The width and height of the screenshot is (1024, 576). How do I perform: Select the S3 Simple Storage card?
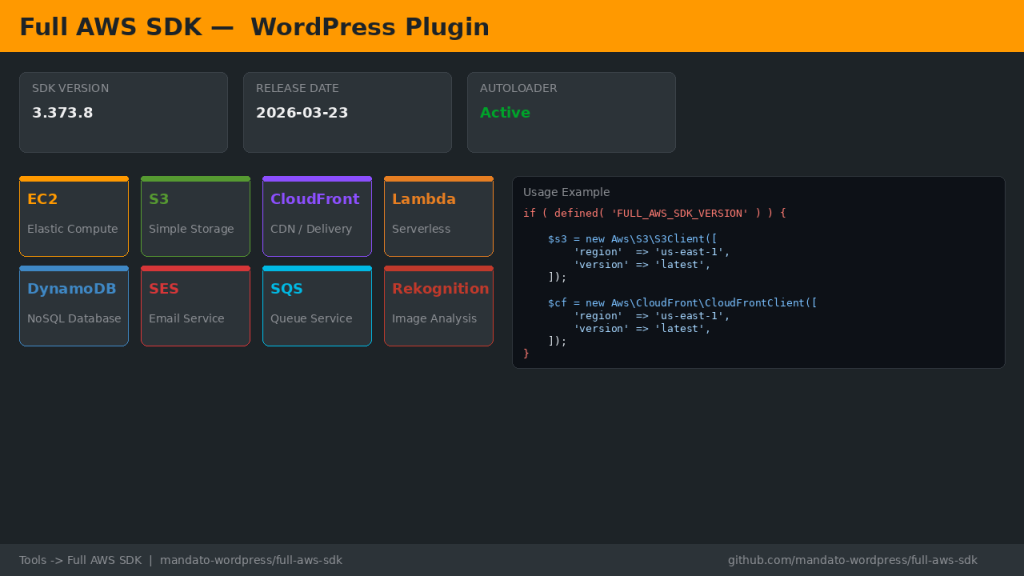point(195,217)
